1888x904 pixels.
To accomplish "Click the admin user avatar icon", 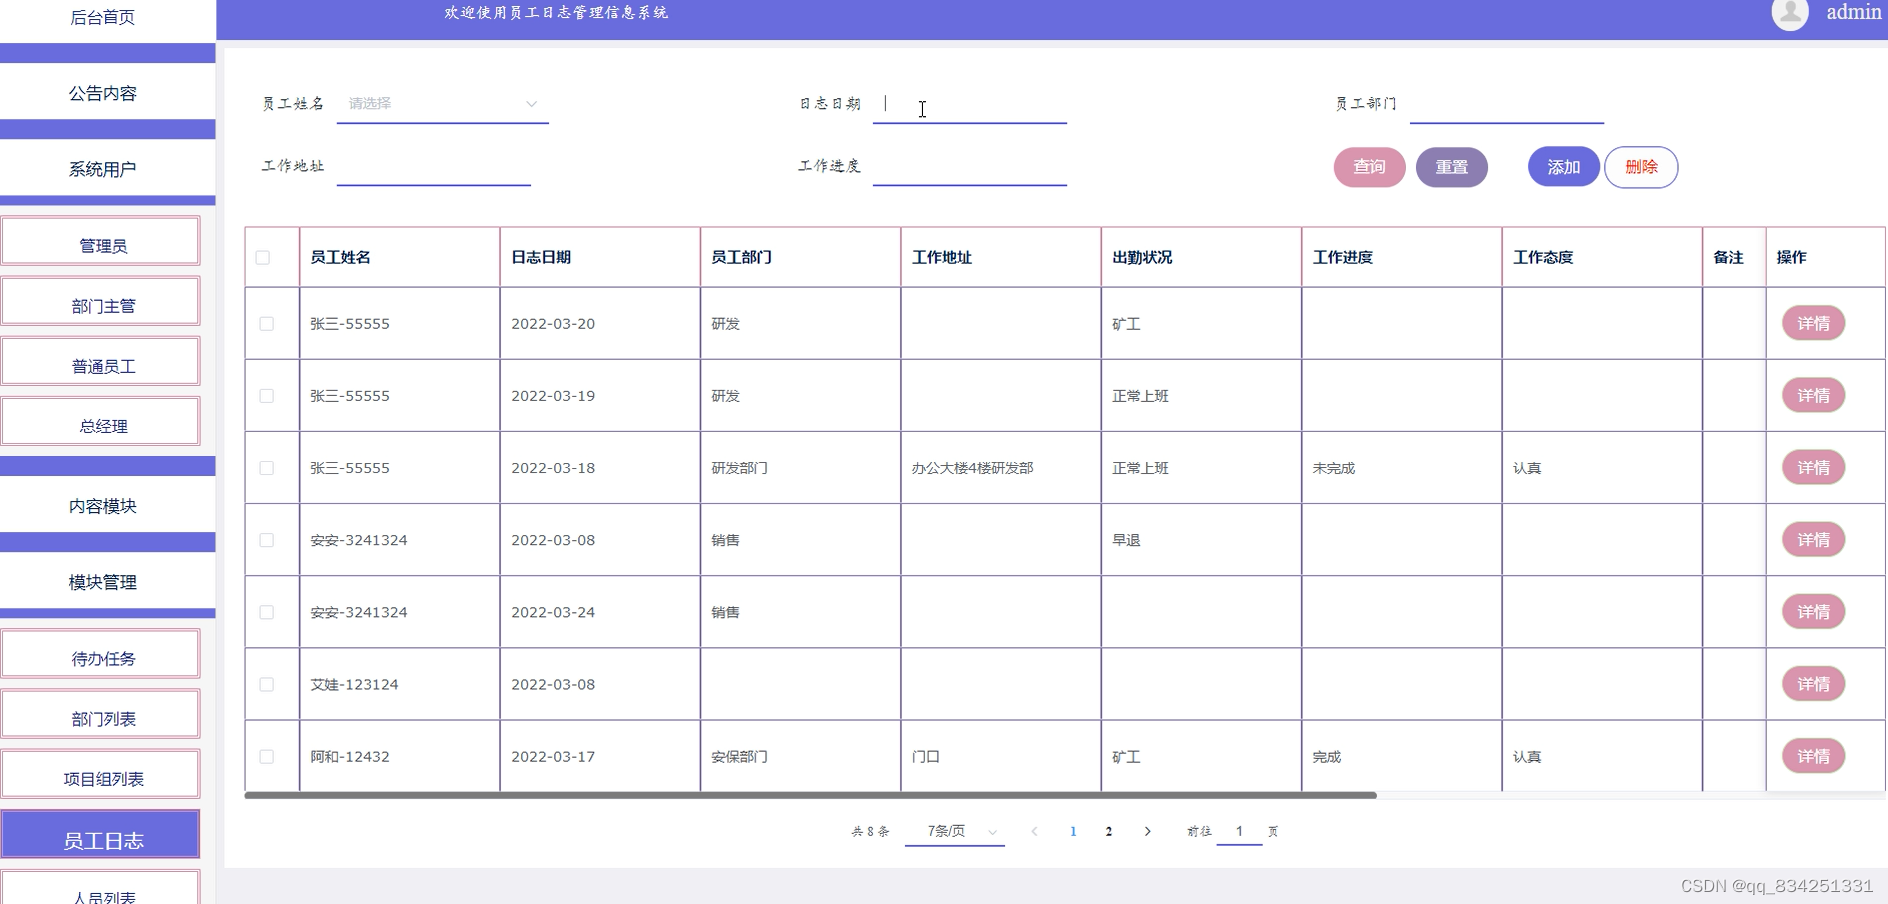I will pyautogui.click(x=1789, y=14).
